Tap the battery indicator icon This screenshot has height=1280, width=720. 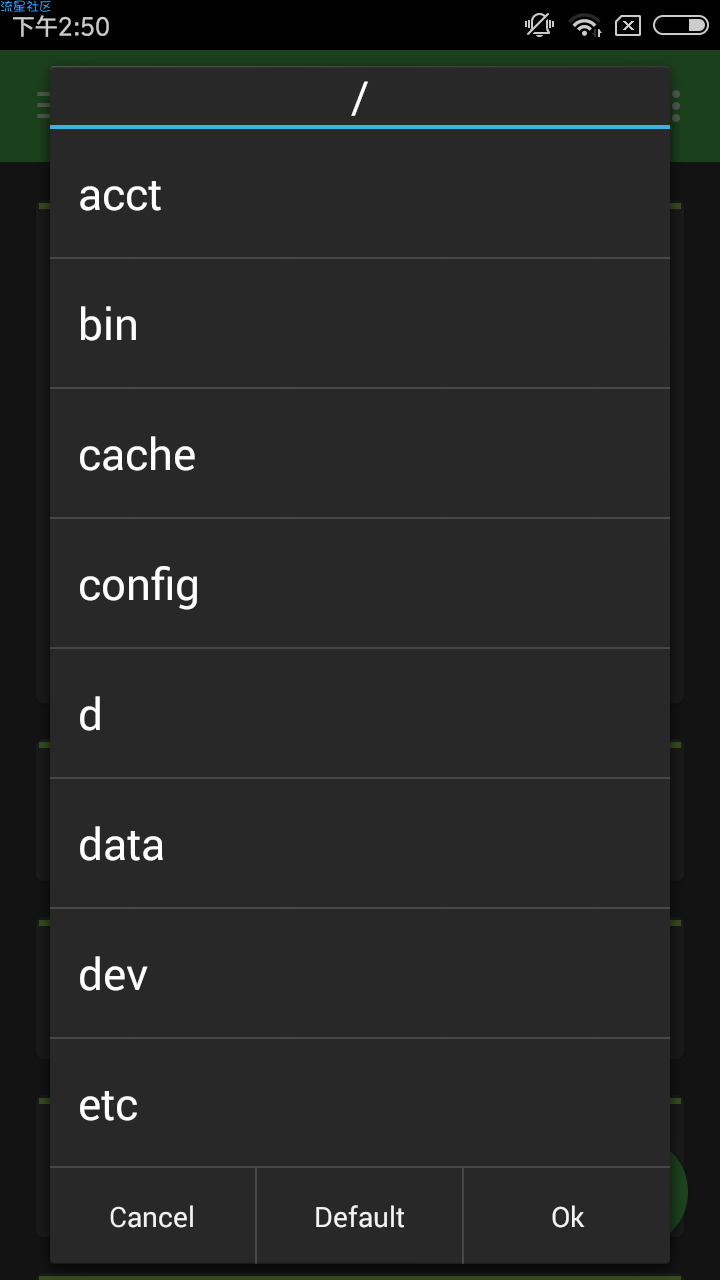click(x=681, y=25)
